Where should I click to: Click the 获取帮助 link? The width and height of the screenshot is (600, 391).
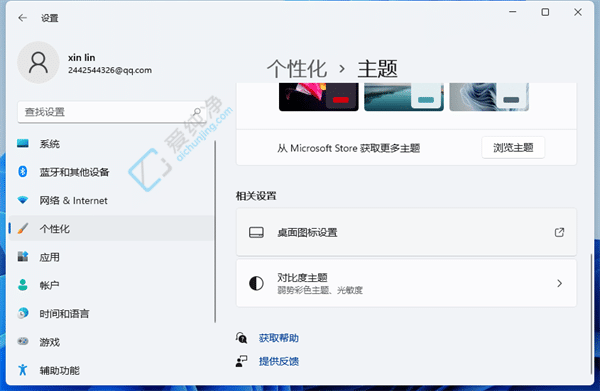pos(279,338)
